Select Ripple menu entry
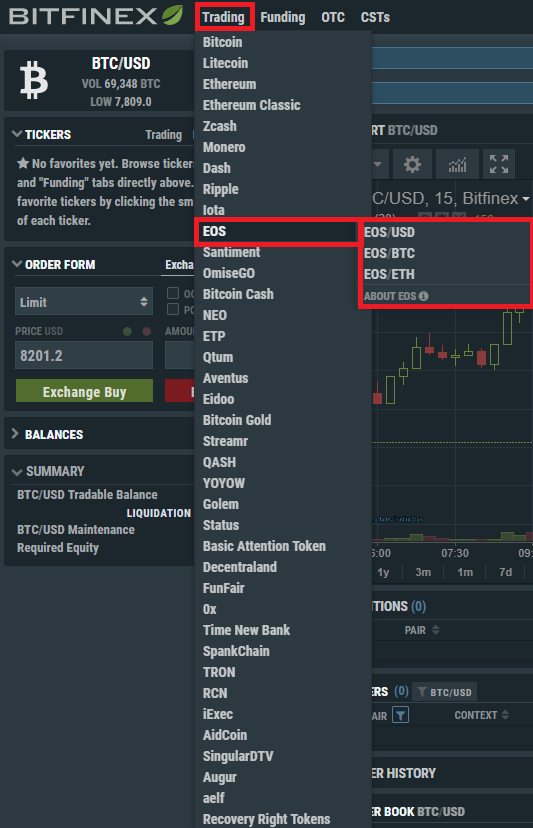The height and width of the screenshot is (828, 533). click(221, 189)
